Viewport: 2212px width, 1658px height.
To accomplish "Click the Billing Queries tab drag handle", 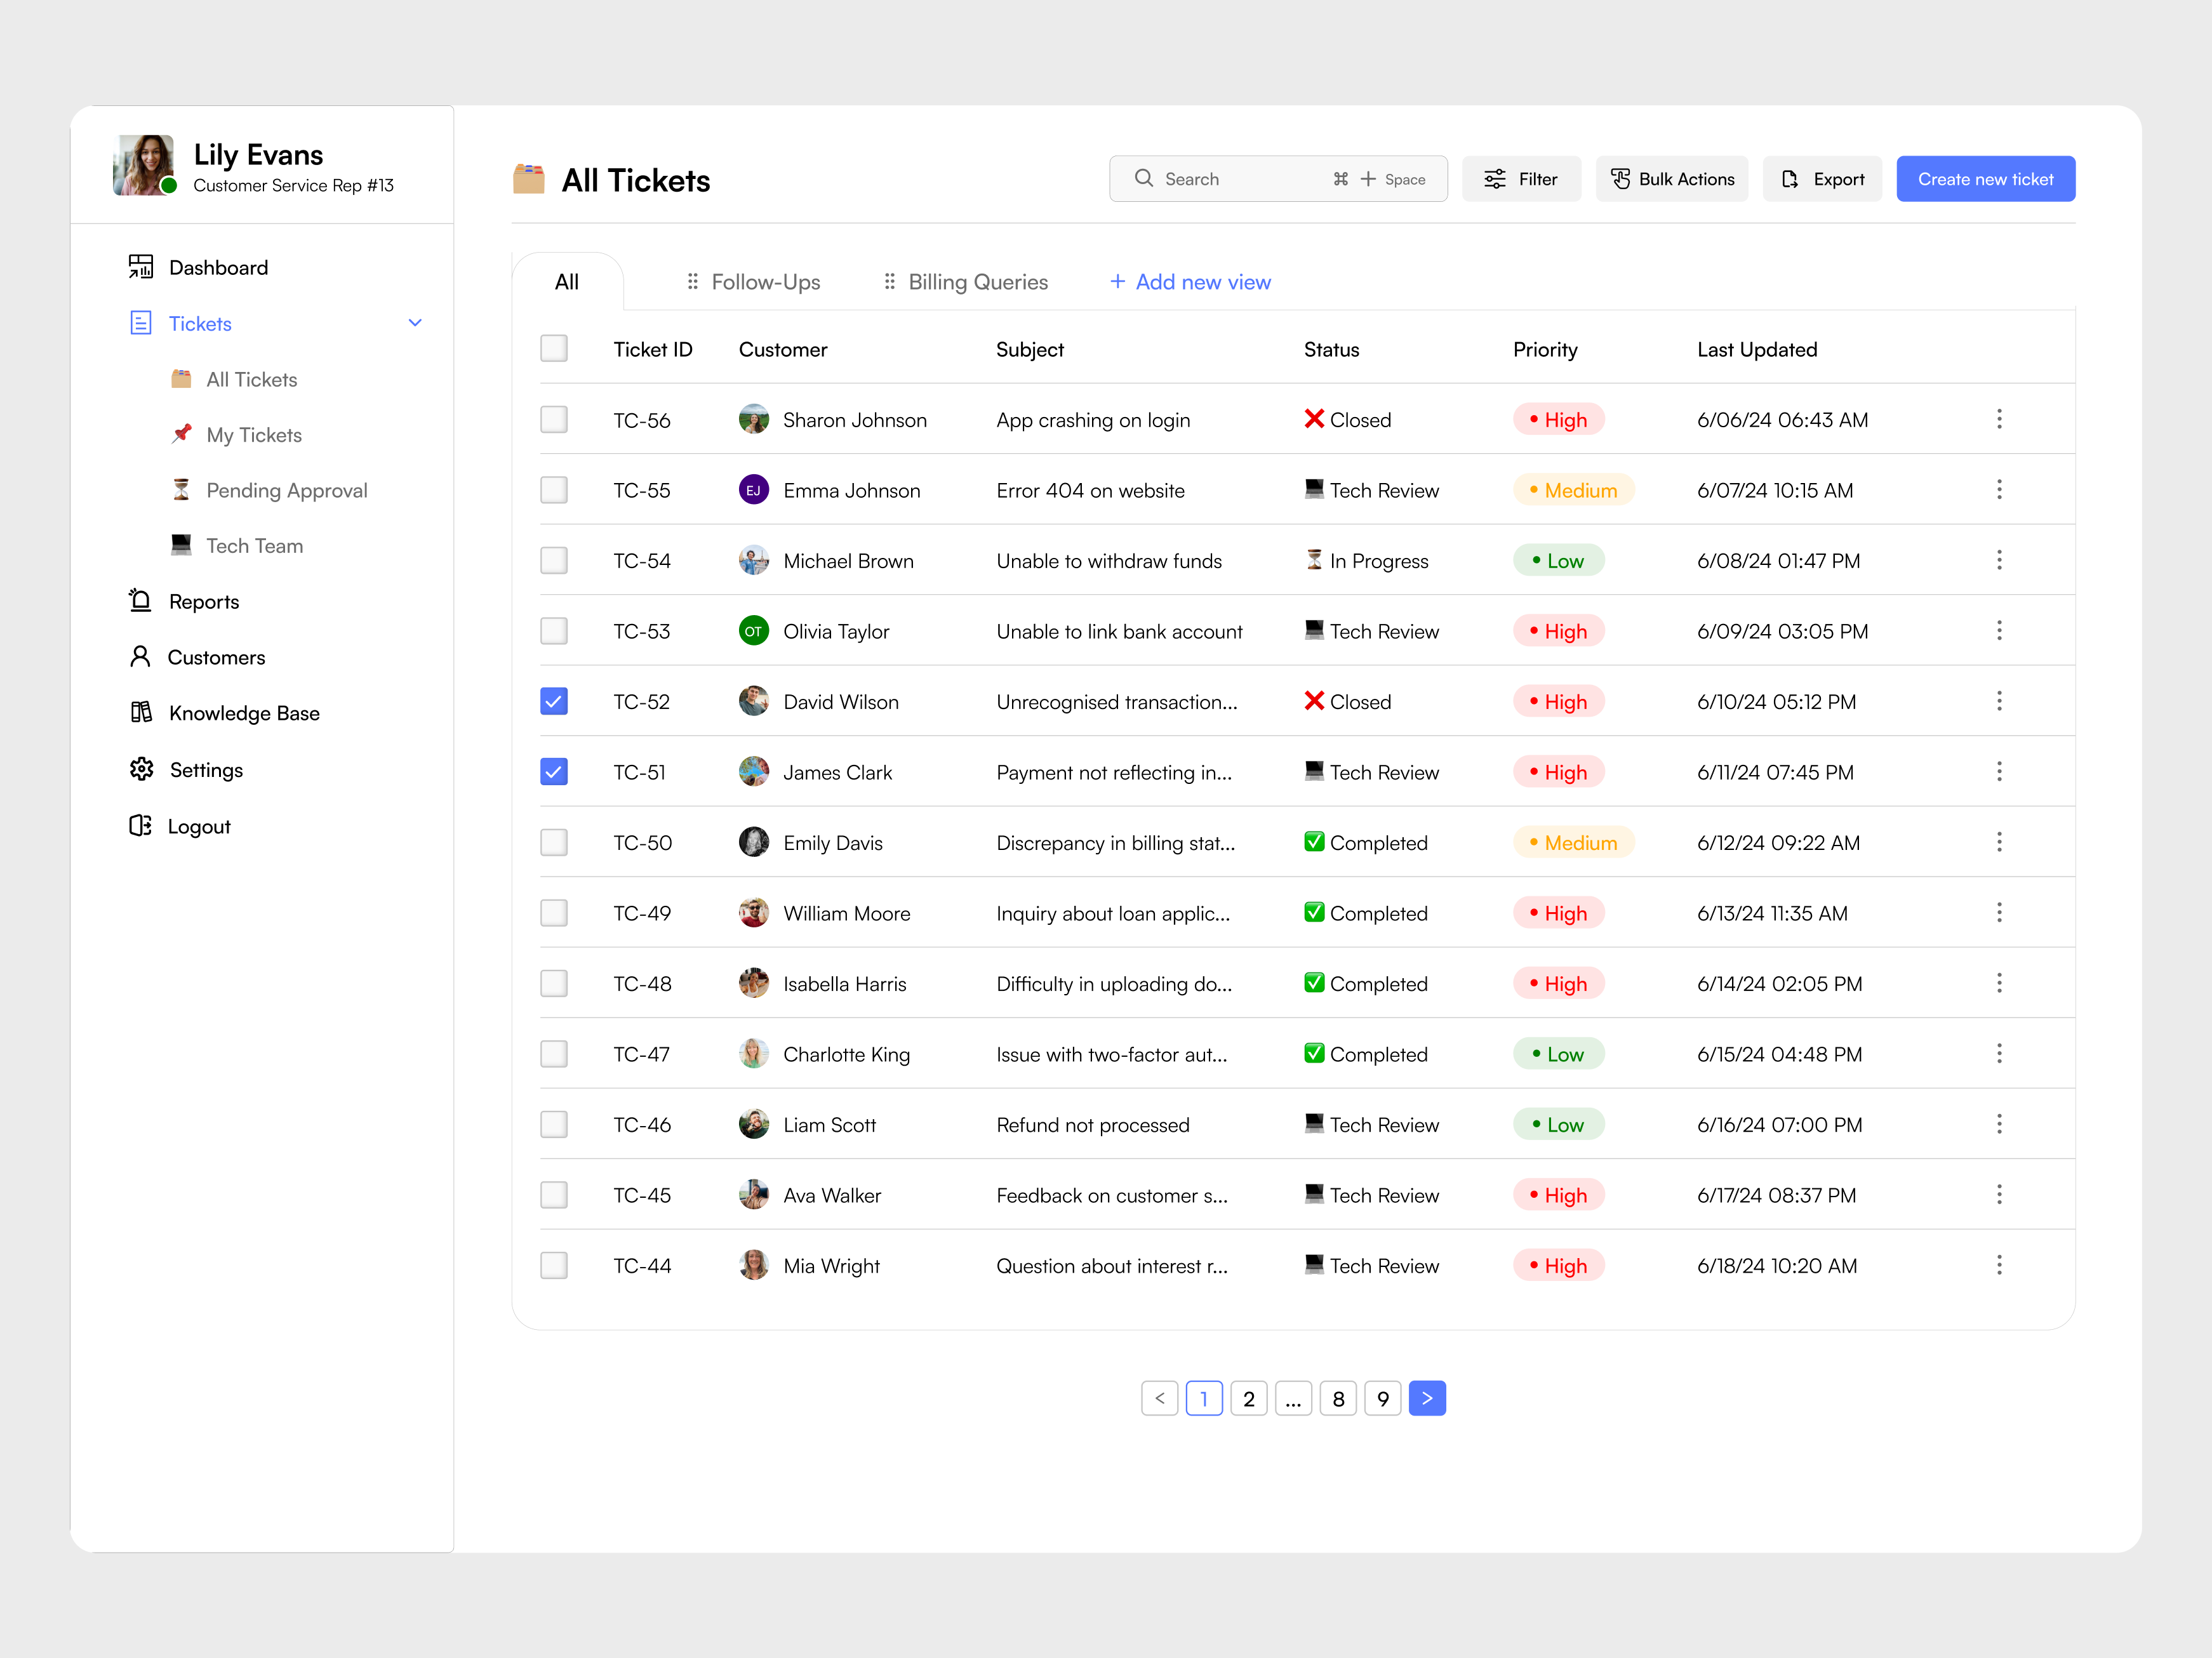I will coord(890,282).
